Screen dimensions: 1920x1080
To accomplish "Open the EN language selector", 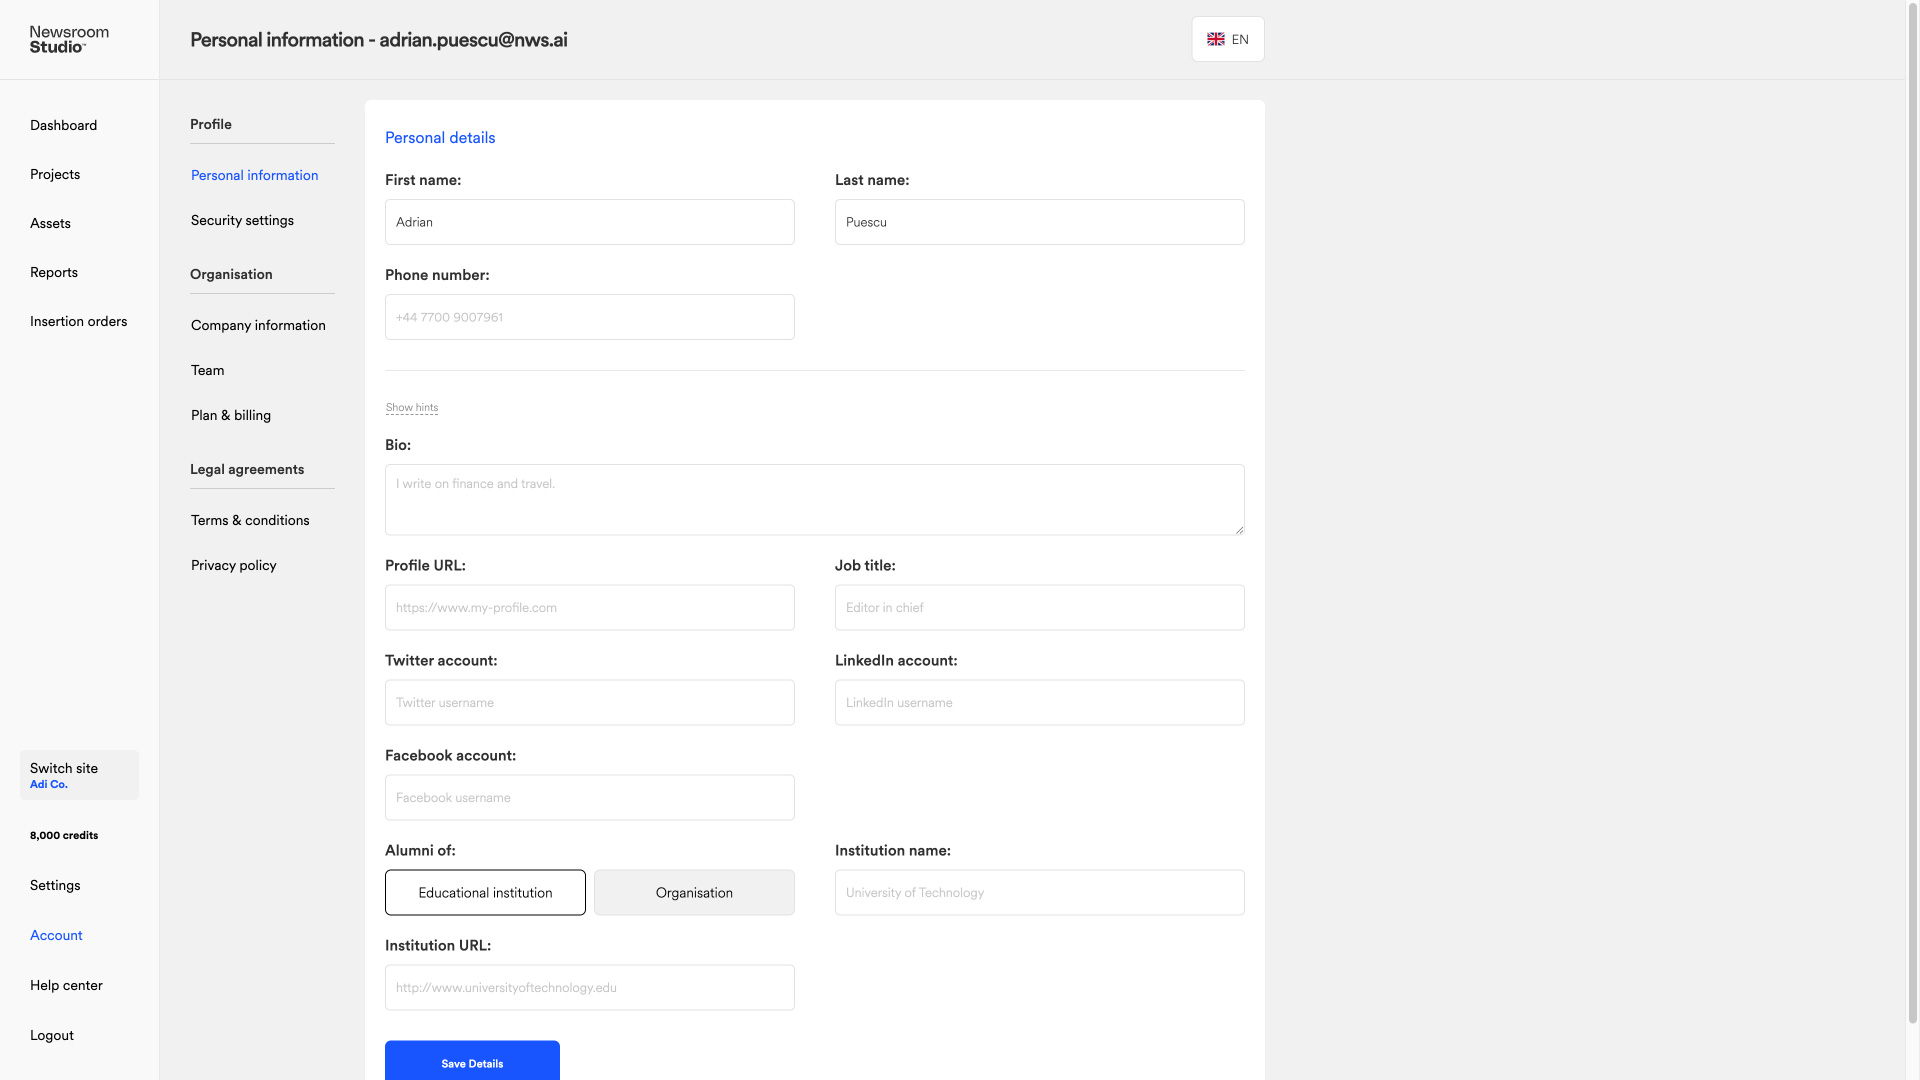I will coord(1227,39).
